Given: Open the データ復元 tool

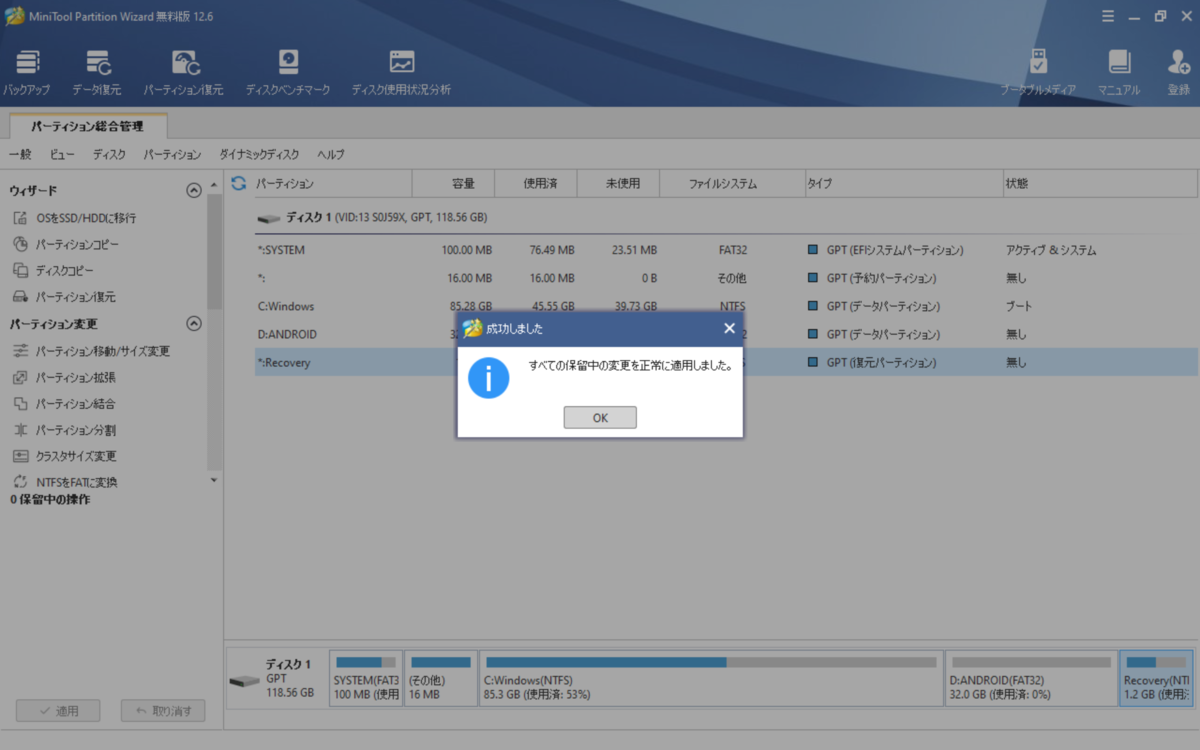Looking at the screenshot, I should coord(97,74).
